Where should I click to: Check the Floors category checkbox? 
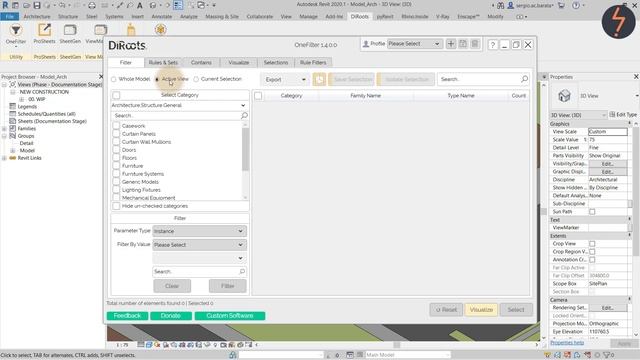pos(116,158)
